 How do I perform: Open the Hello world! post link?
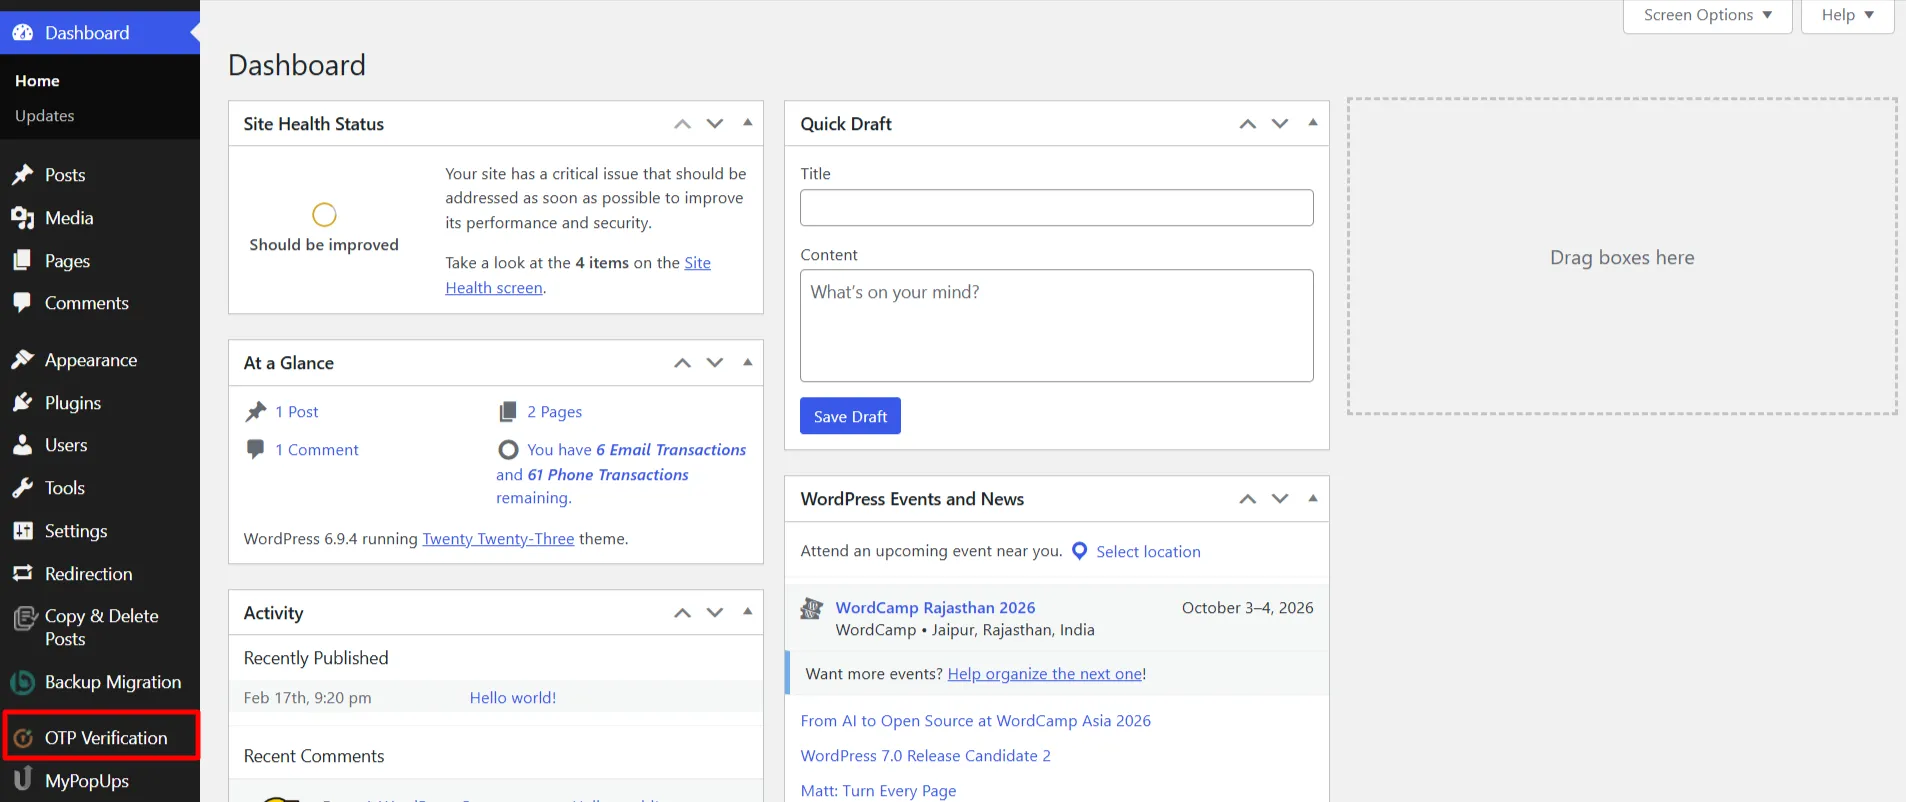(513, 698)
